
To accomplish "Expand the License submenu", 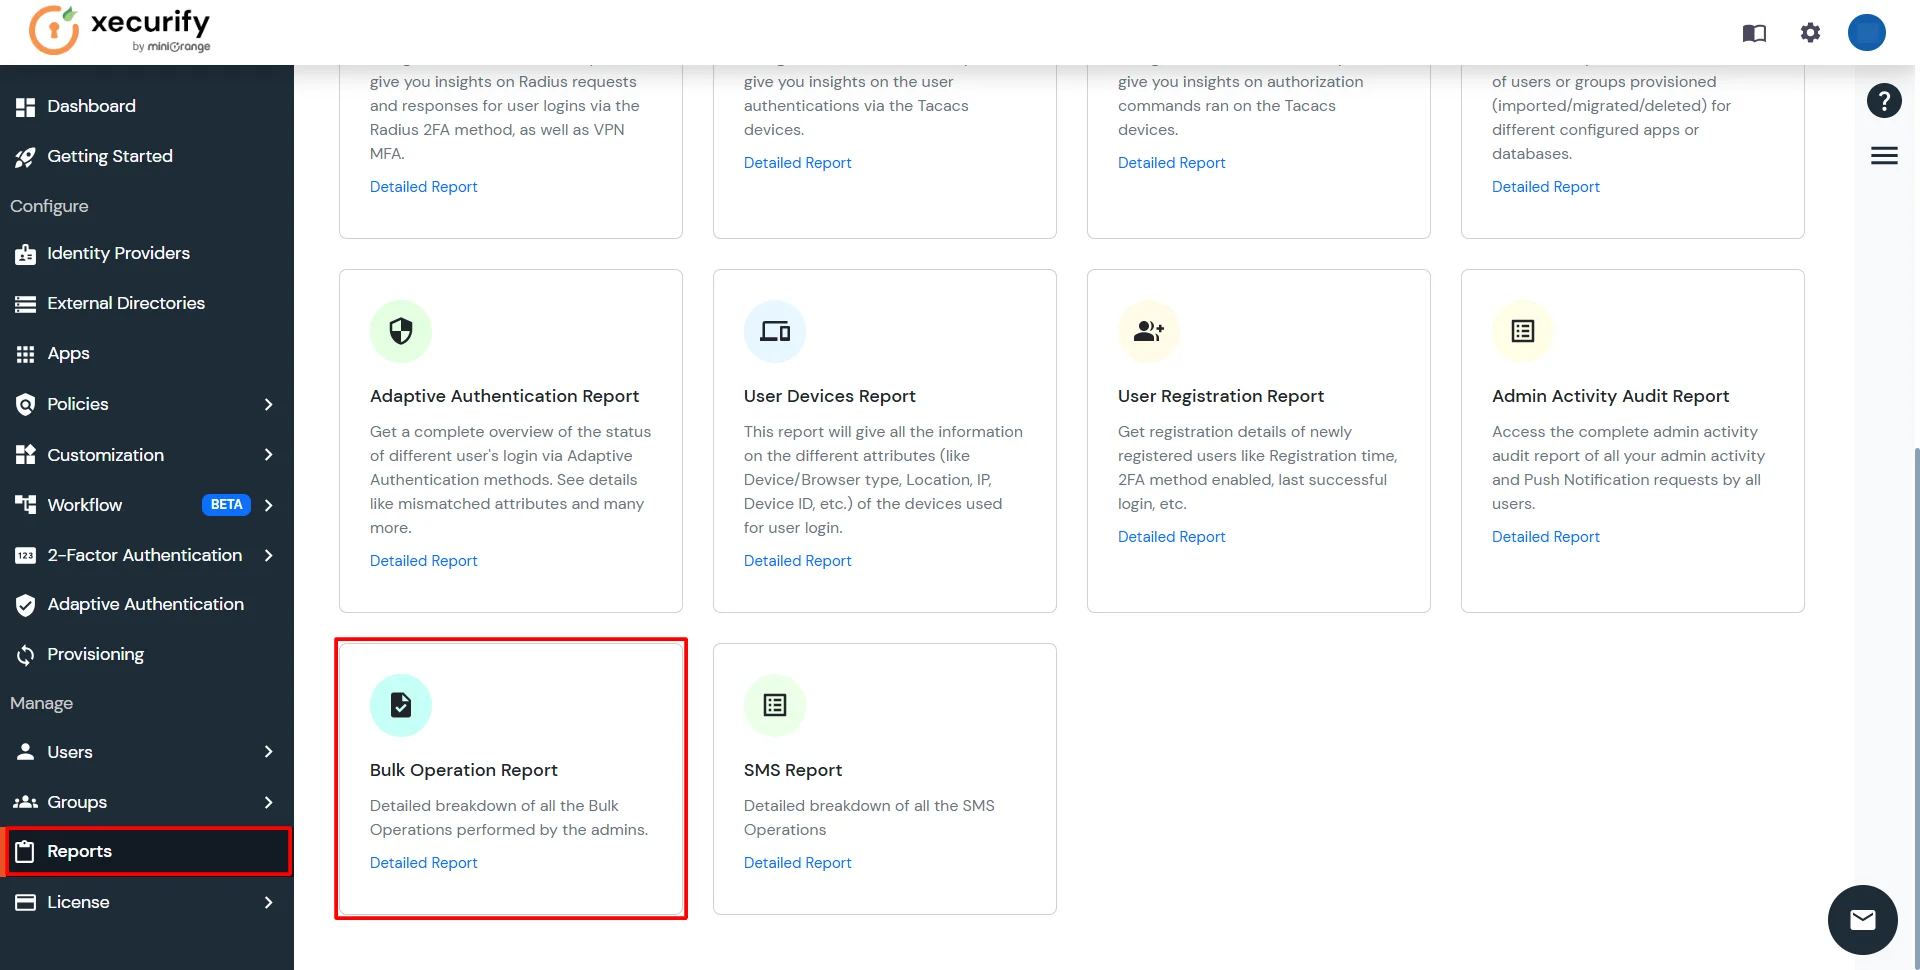I will click(268, 902).
